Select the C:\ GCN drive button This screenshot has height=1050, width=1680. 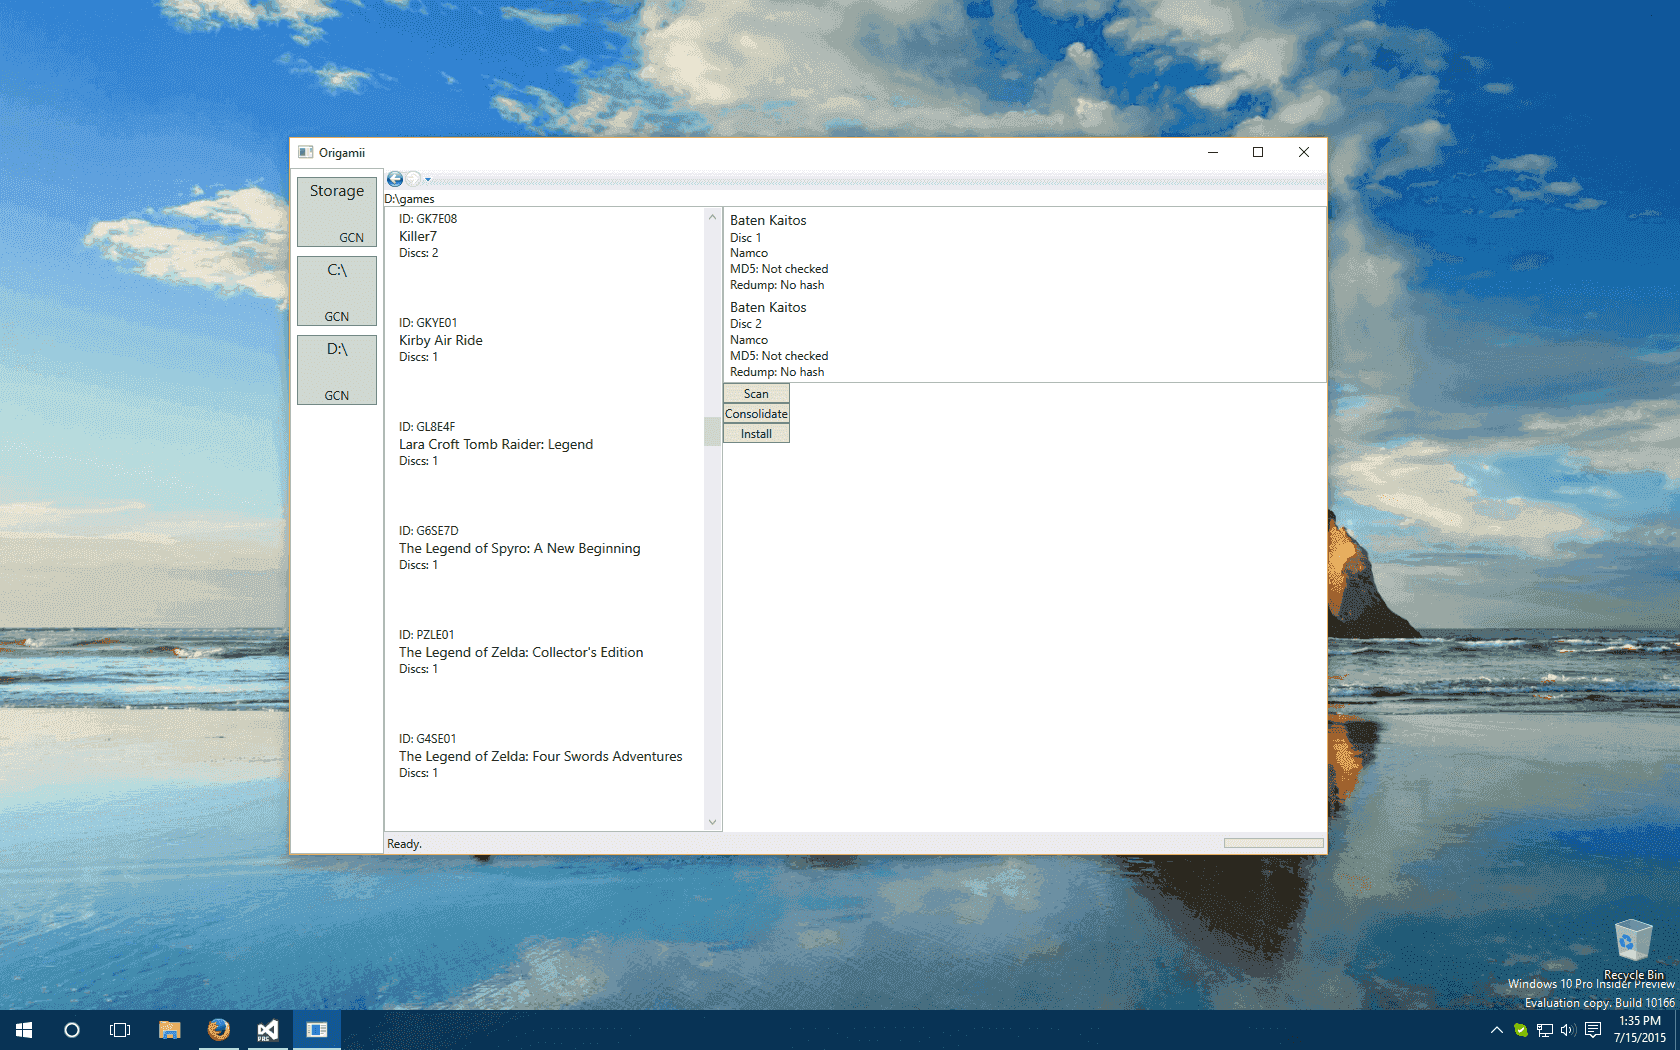pos(337,291)
